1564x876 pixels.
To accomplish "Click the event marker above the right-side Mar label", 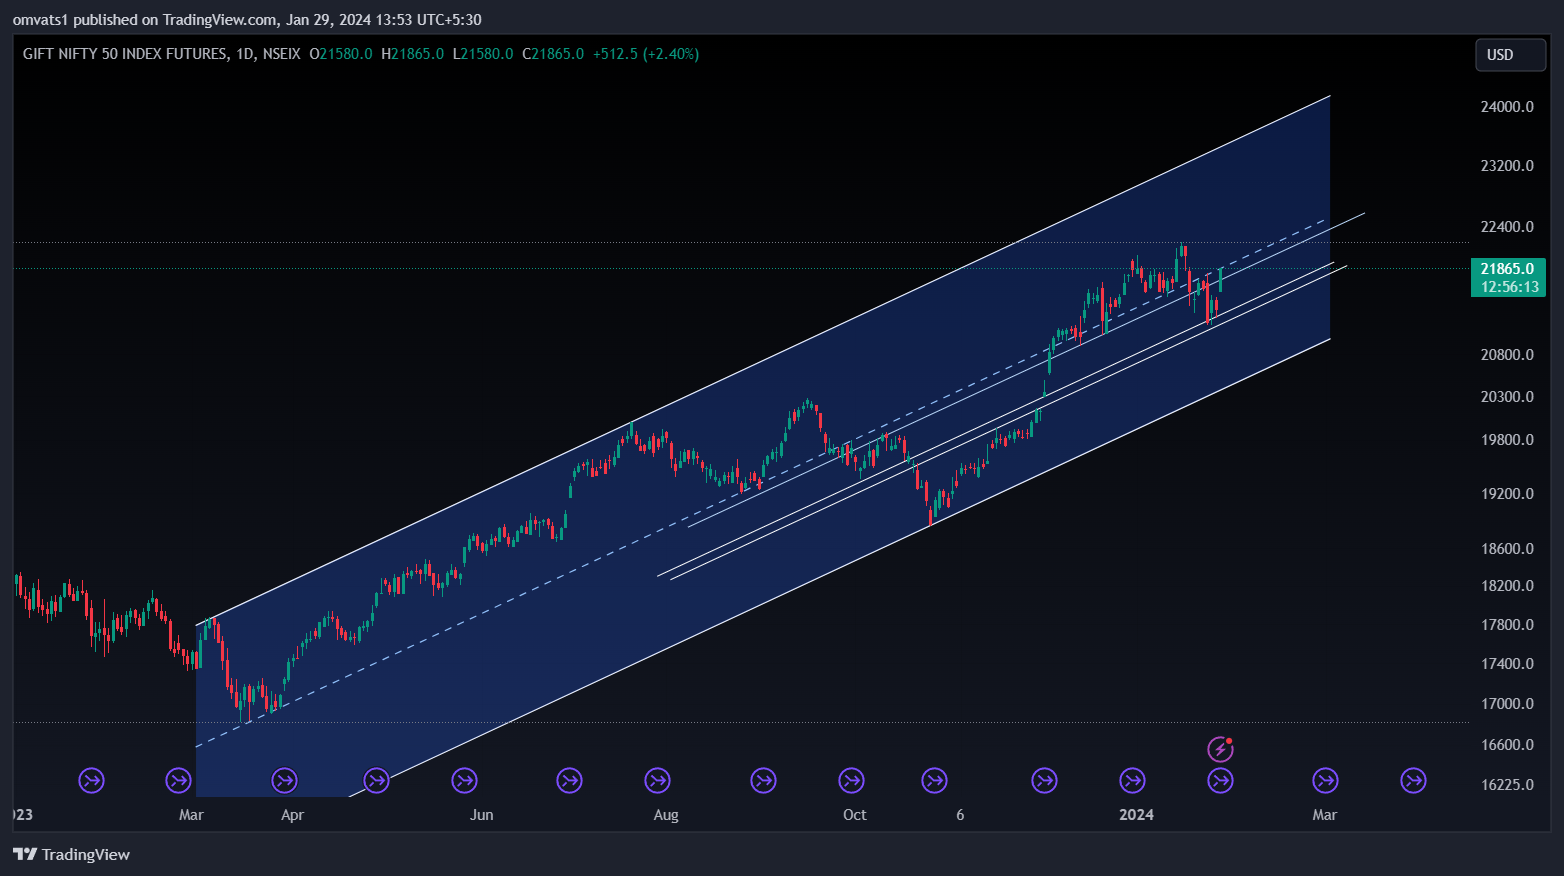I will (1325, 780).
